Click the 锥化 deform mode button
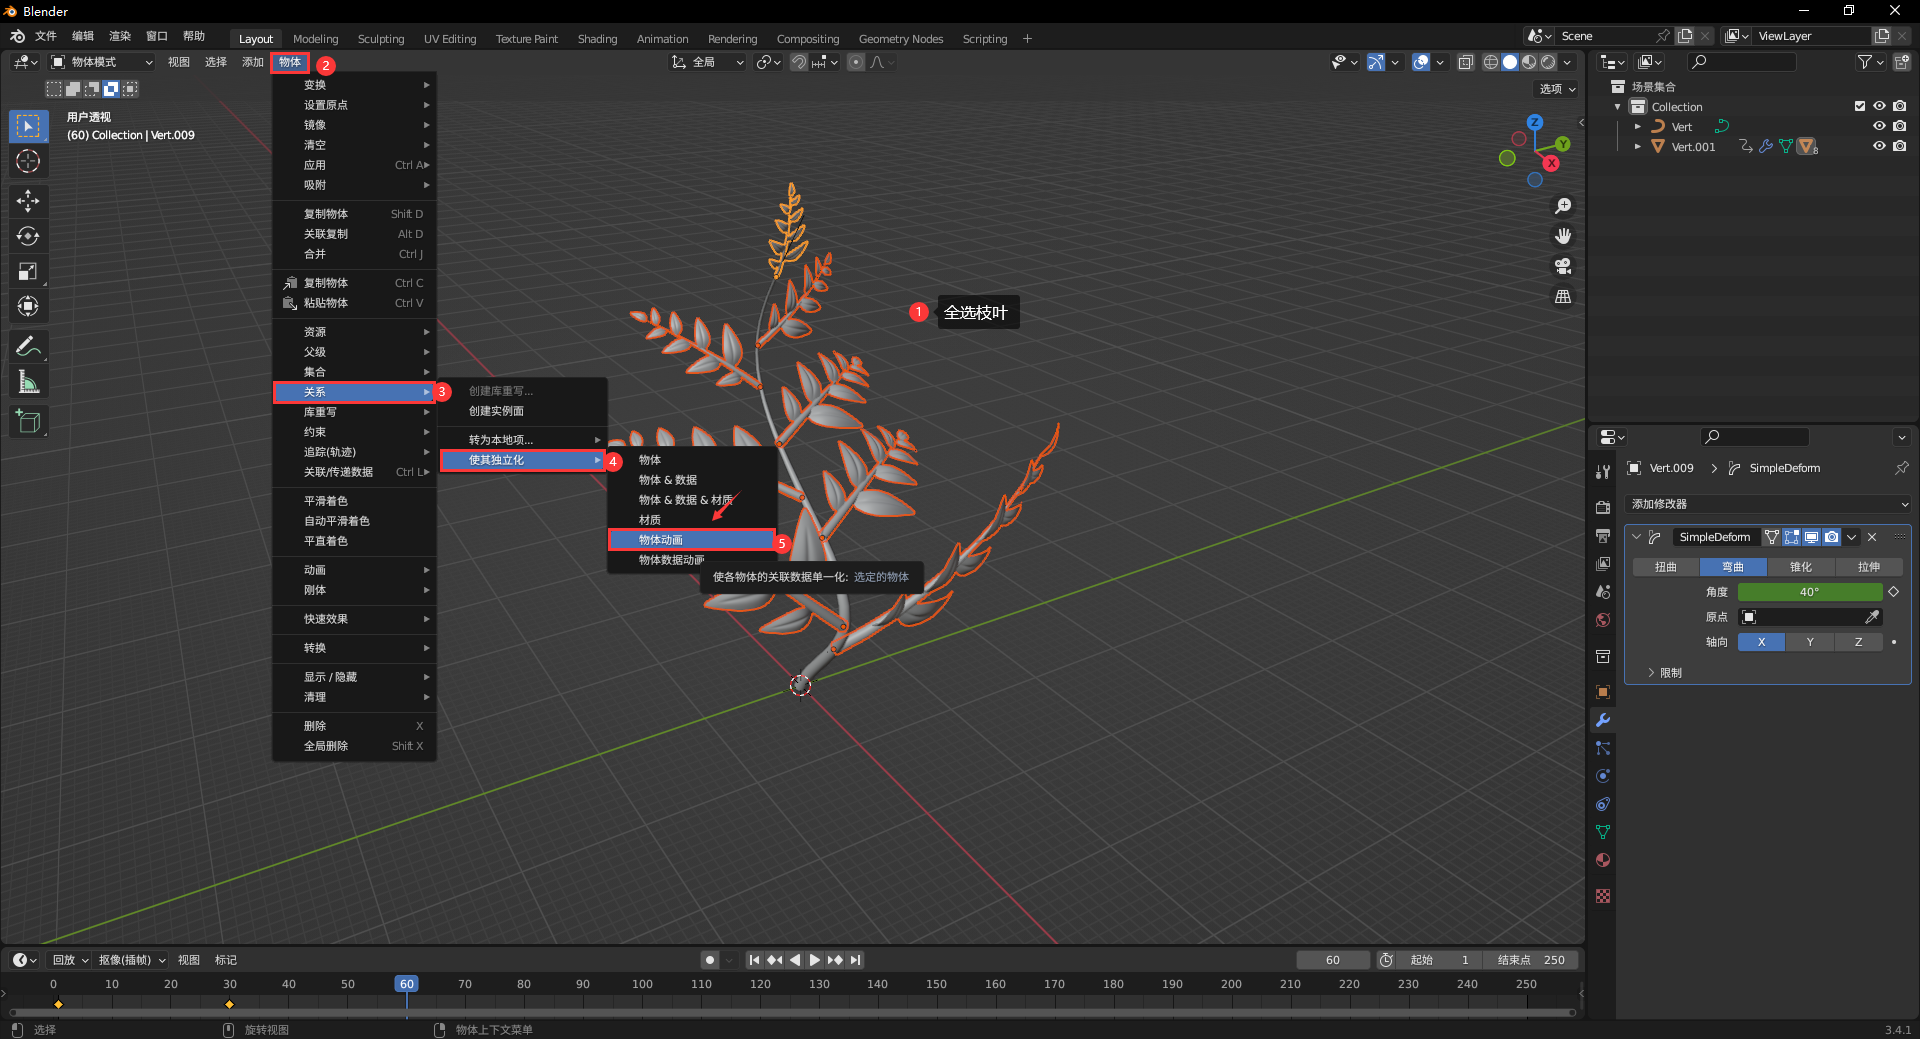 point(1800,567)
